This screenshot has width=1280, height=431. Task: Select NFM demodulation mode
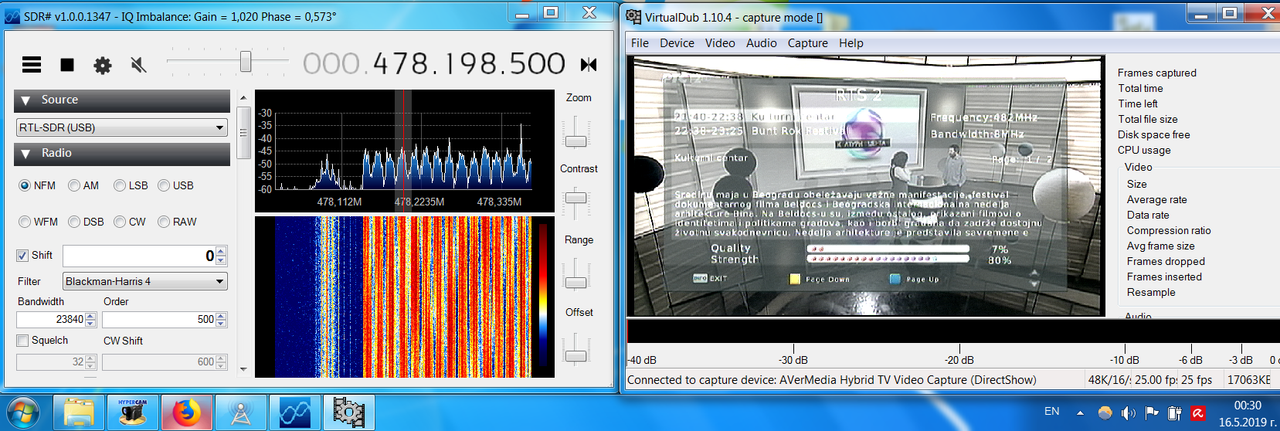click(x=40, y=185)
